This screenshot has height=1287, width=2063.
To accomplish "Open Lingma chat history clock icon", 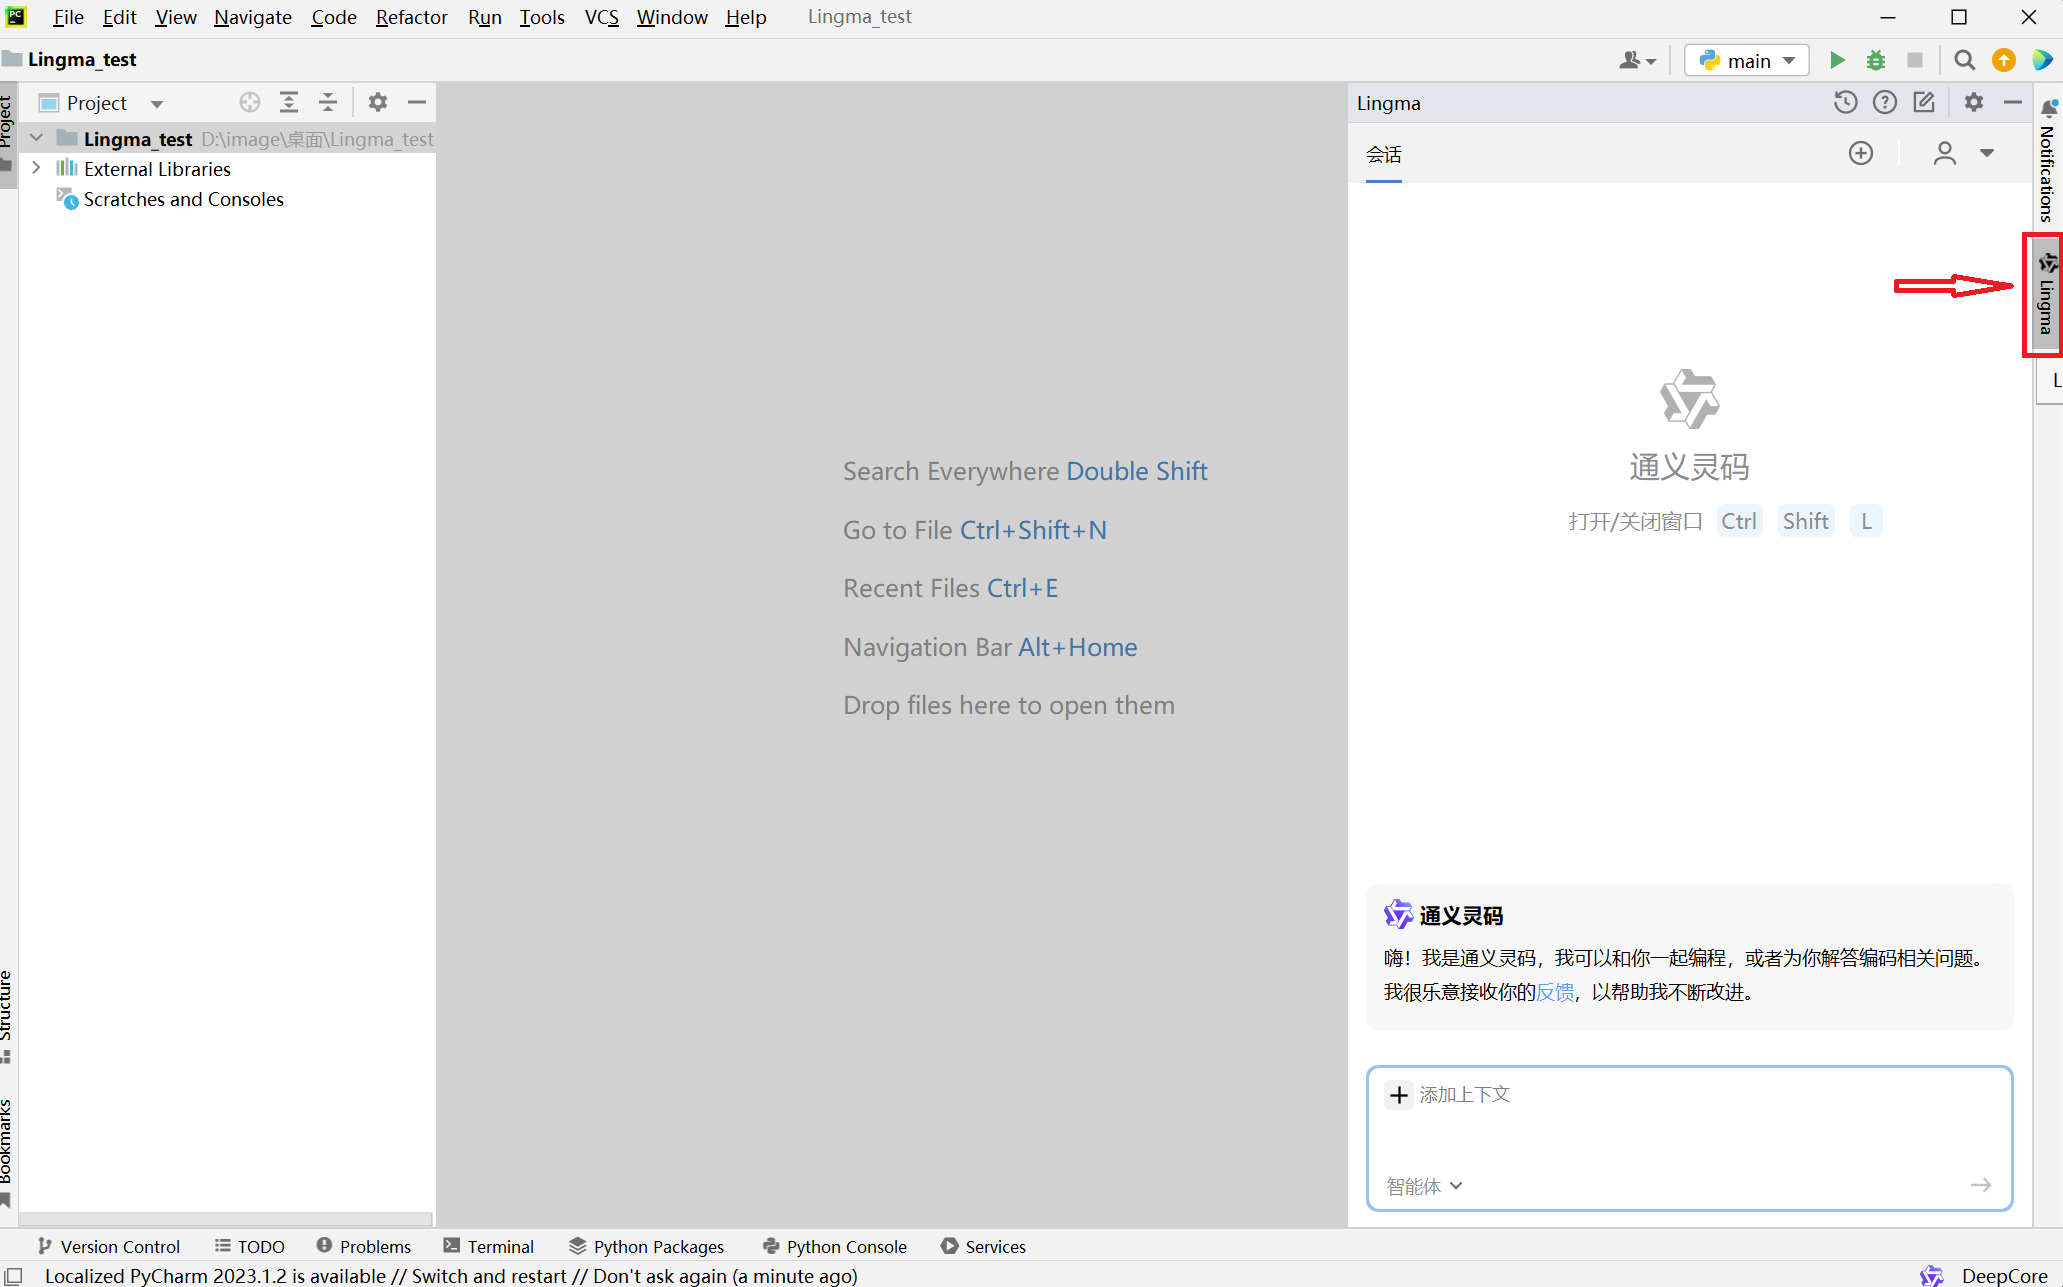I will 1845,102.
